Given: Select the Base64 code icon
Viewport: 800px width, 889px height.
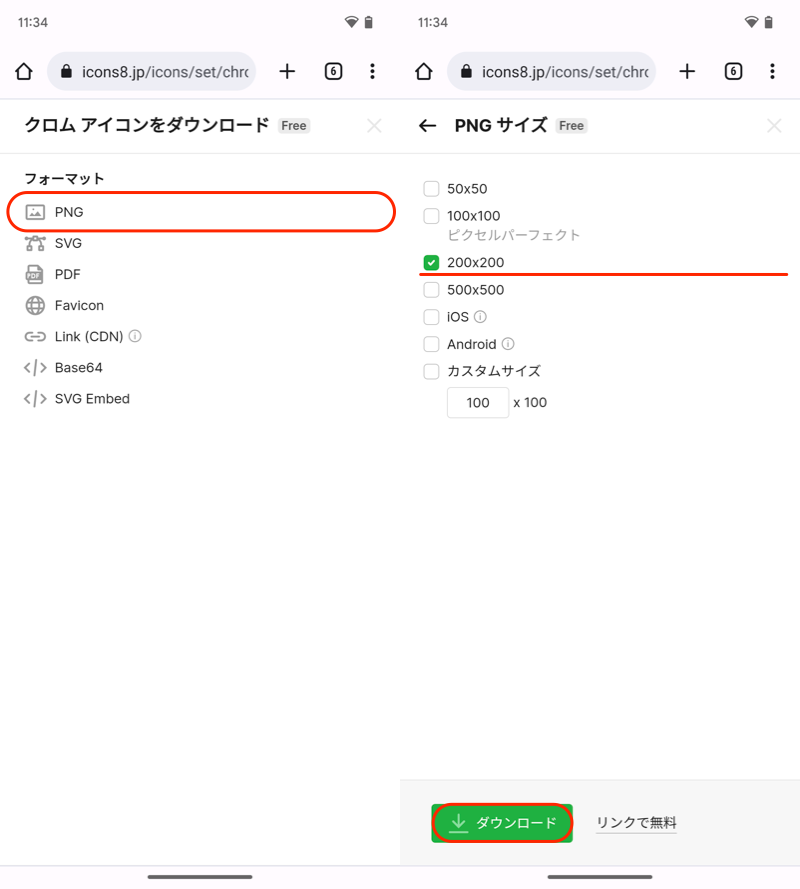Looking at the screenshot, I should [x=35, y=367].
